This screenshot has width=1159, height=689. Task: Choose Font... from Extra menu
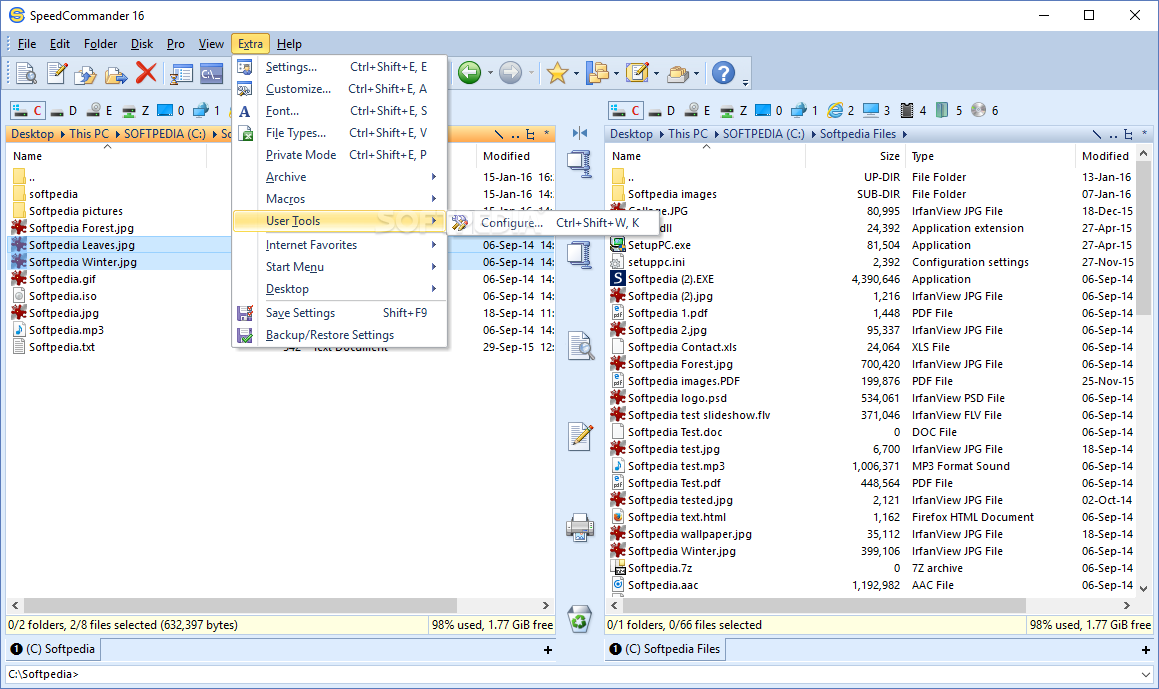pyautogui.click(x=340, y=111)
